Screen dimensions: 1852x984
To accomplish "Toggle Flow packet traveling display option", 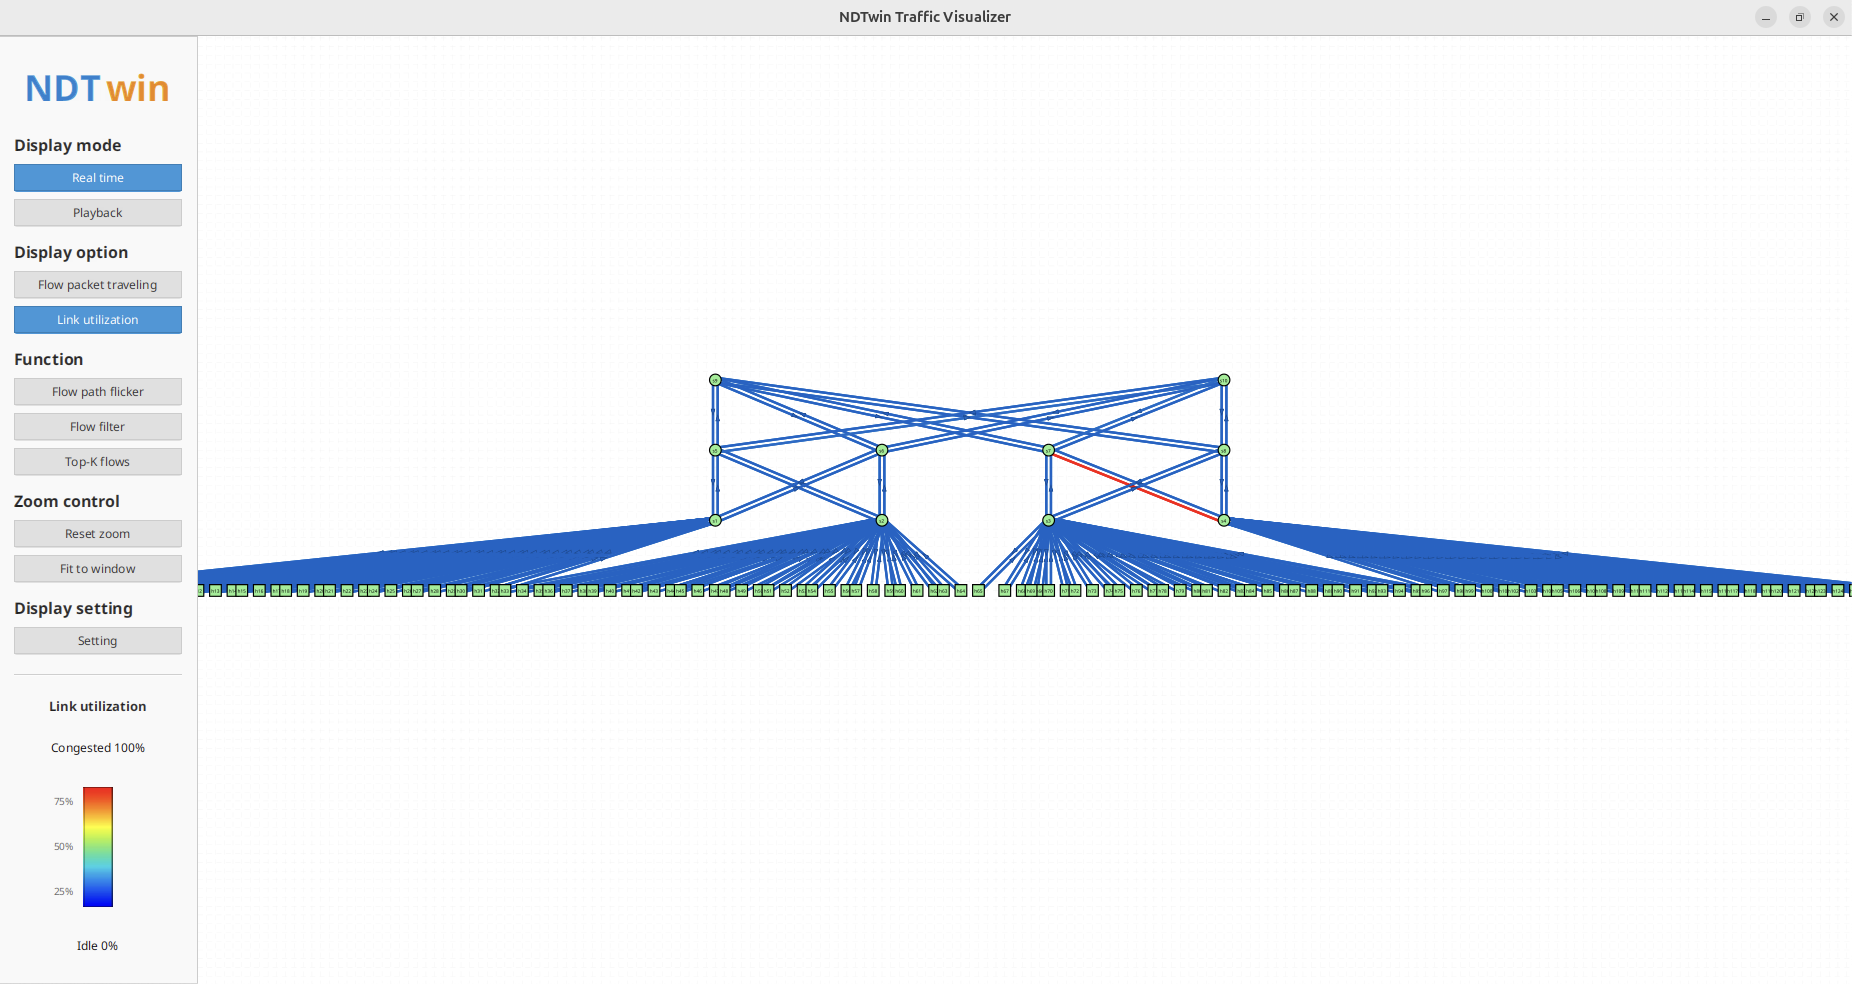I will coord(98,285).
